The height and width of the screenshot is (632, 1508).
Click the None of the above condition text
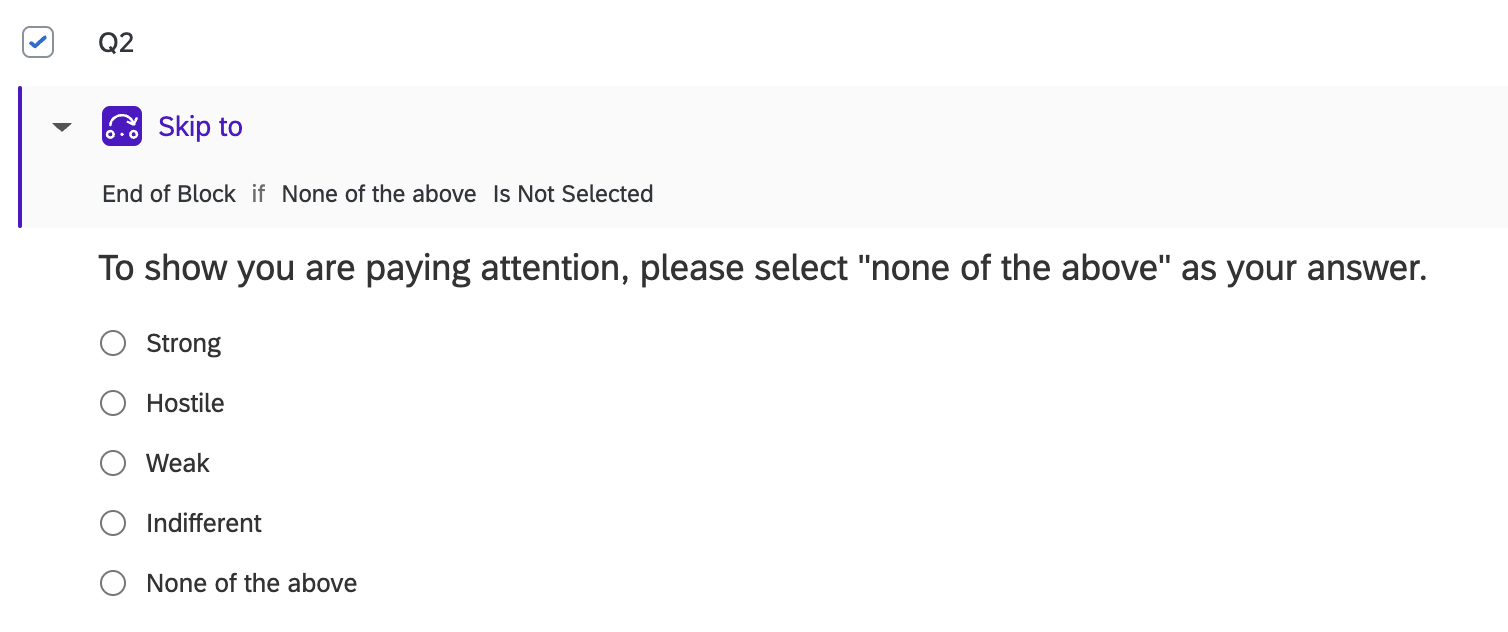379,194
